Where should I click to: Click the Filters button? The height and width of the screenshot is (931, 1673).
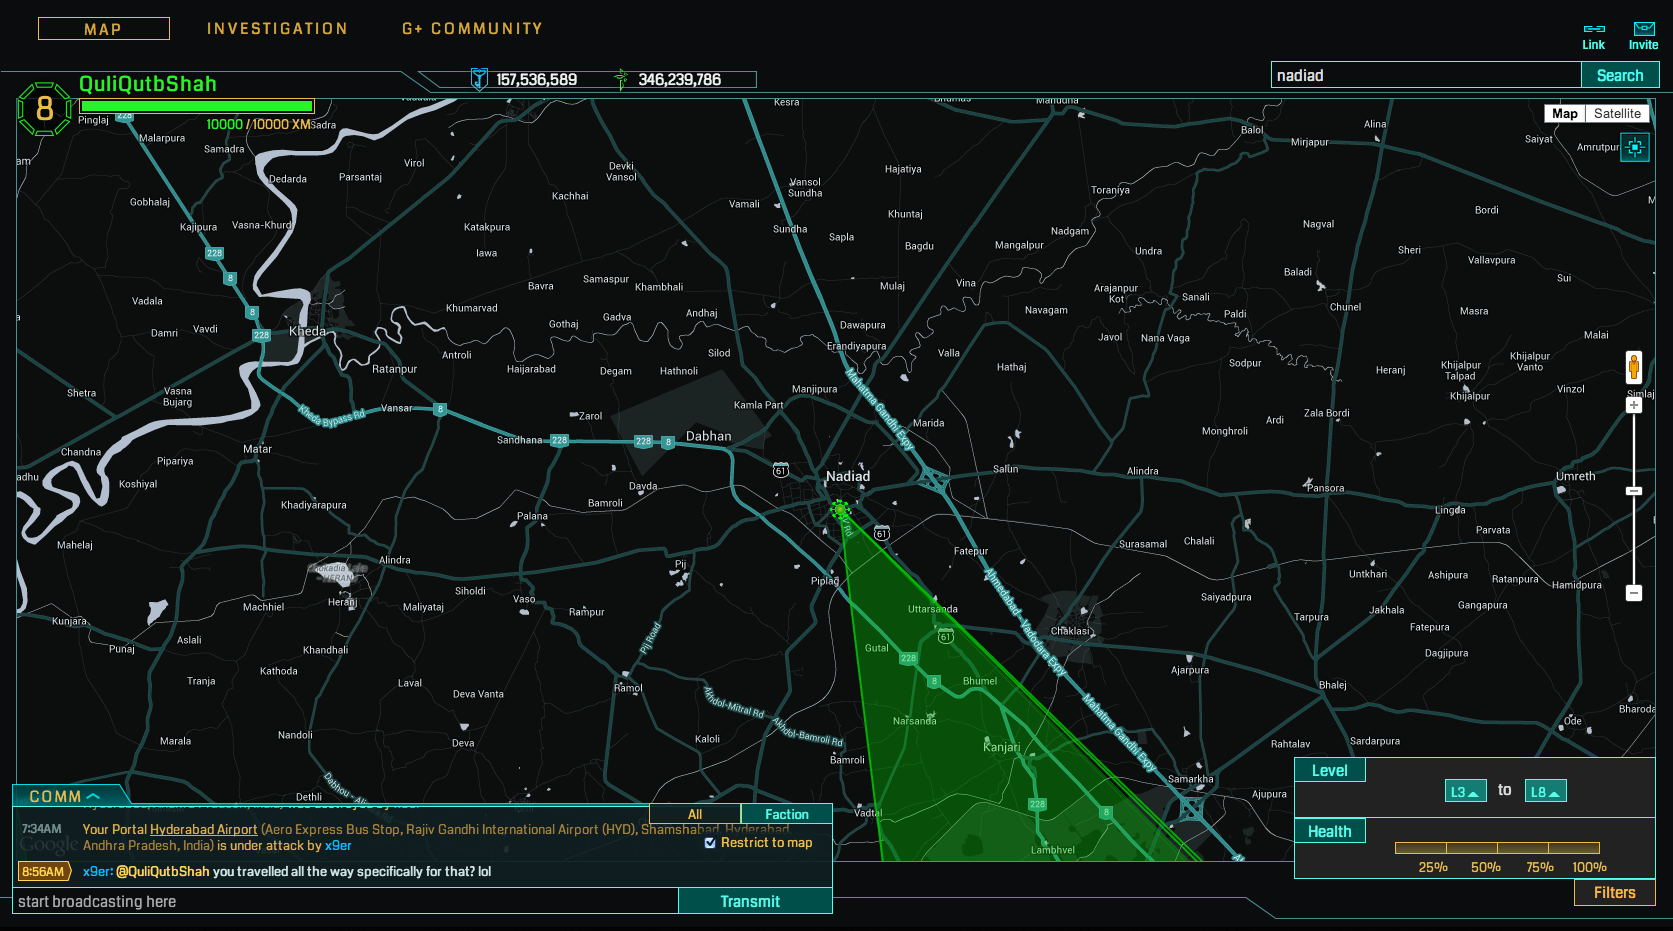(1614, 893)
